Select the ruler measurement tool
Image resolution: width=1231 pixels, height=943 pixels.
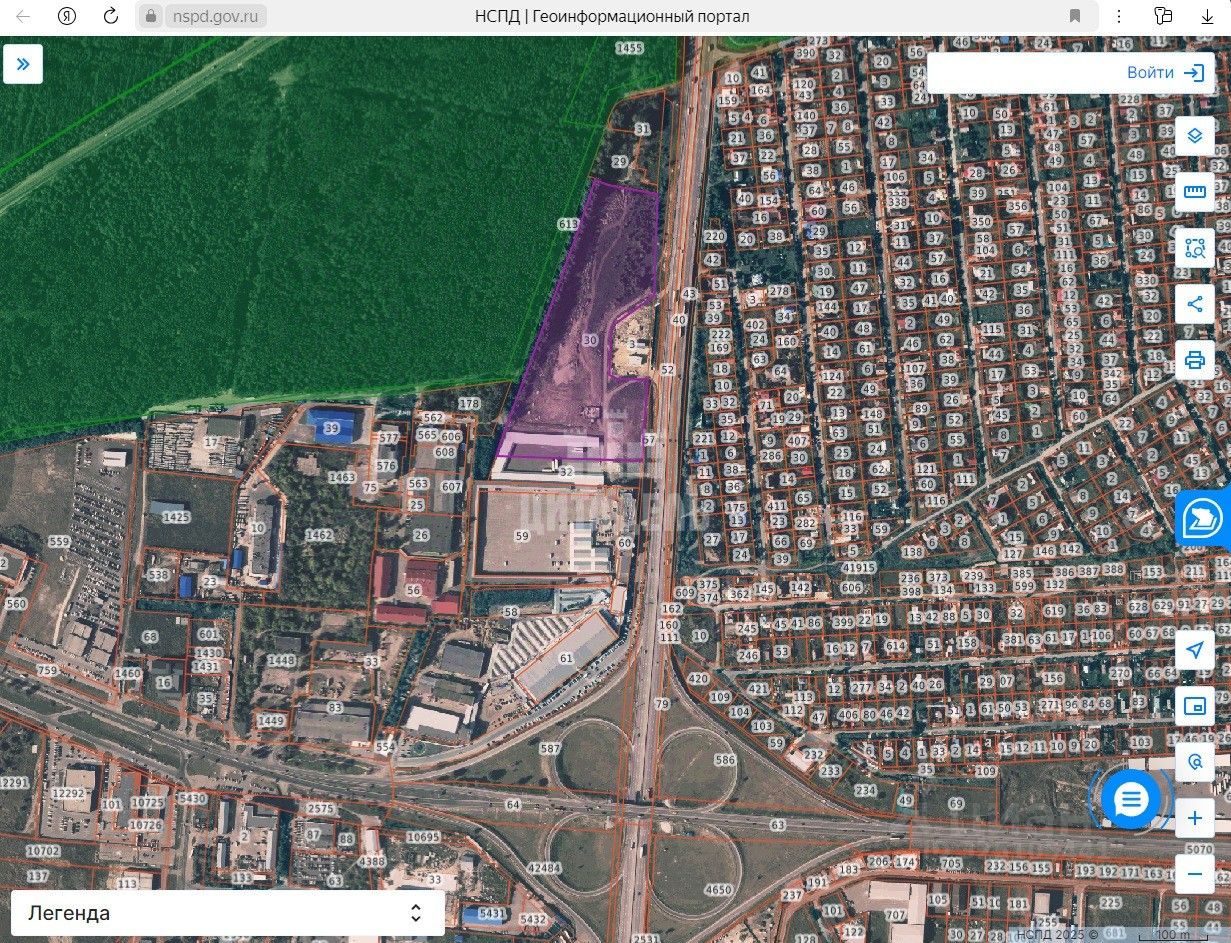[x=1194, y=192]
